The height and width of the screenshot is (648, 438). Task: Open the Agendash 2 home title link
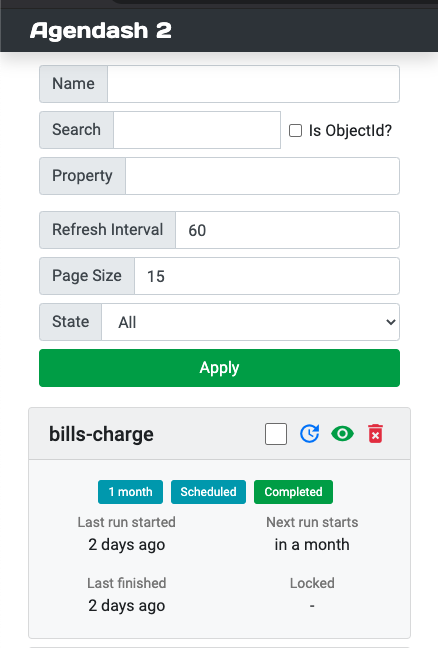tap(100, 31)
